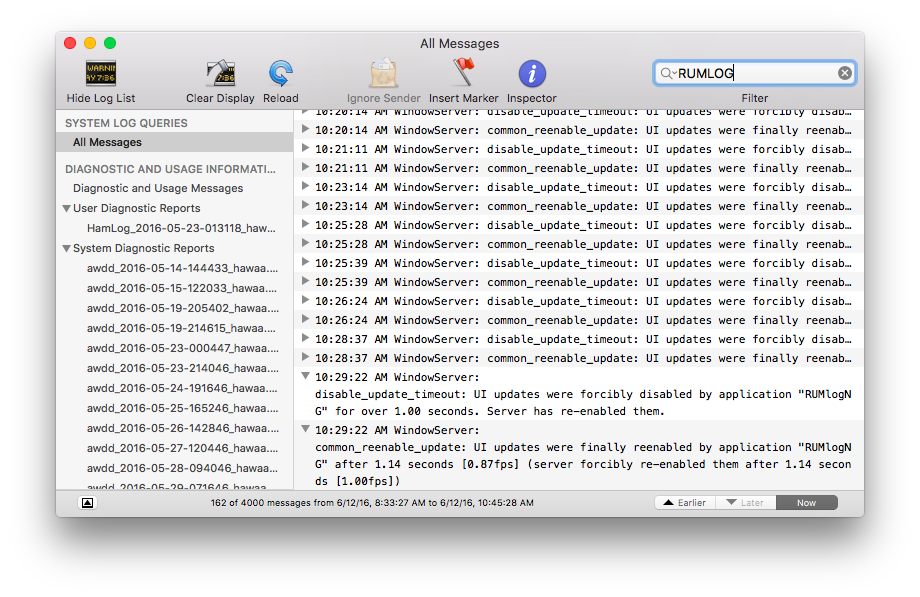Open the Inspector info icon

[x=532, y=74]
